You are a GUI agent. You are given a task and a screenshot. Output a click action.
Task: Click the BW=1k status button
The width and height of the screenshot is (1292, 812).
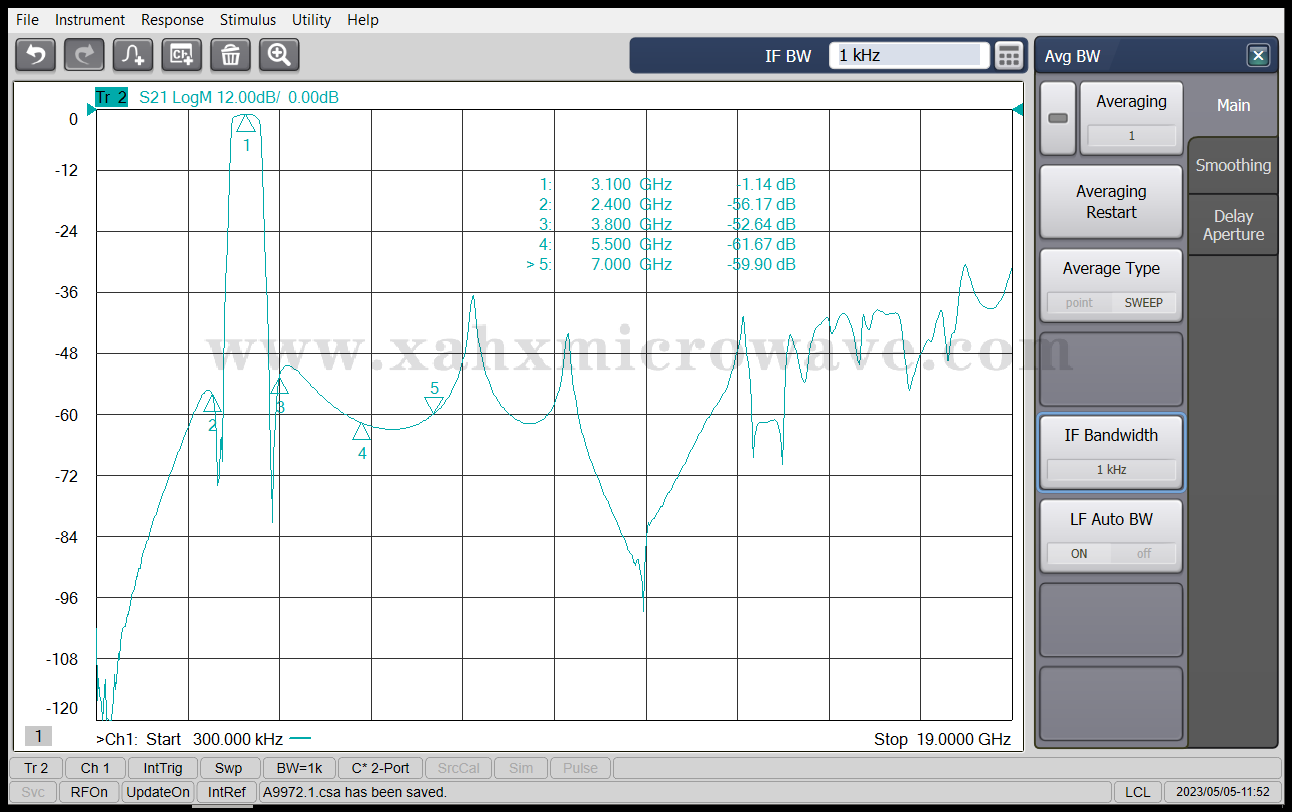pos(299,768)
